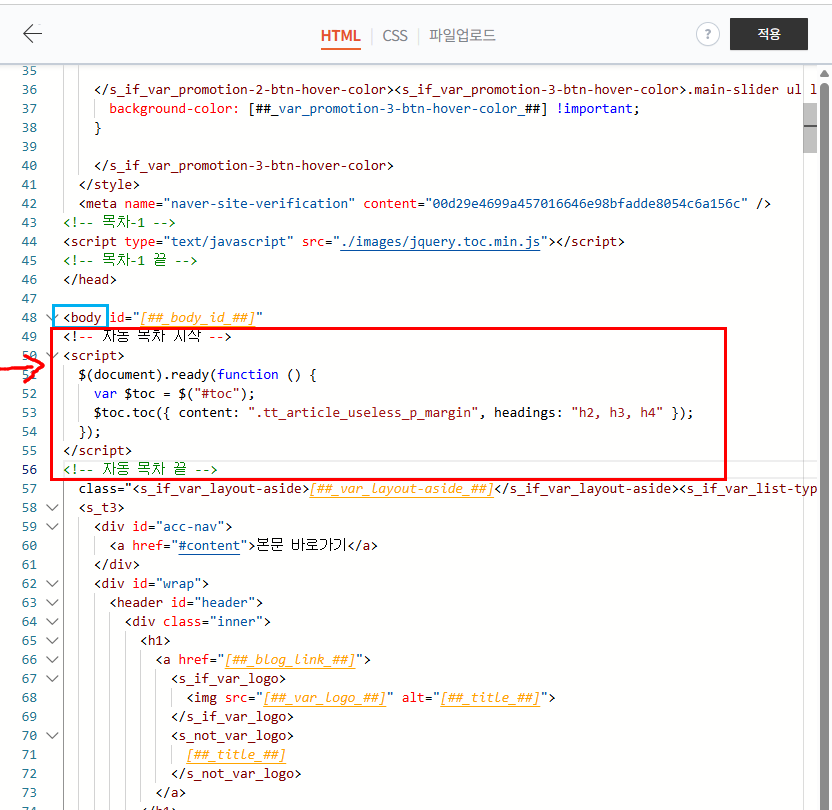The height and width of the screenshot is (810, 832).
Task: Click the [##_var_layout-aside_##] placeholder
Action: (402, 489)
